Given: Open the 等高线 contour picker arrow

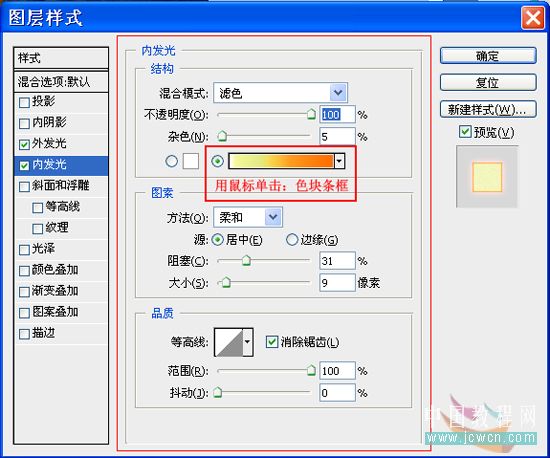Looking at the screenshot, I should click(248, 342).
